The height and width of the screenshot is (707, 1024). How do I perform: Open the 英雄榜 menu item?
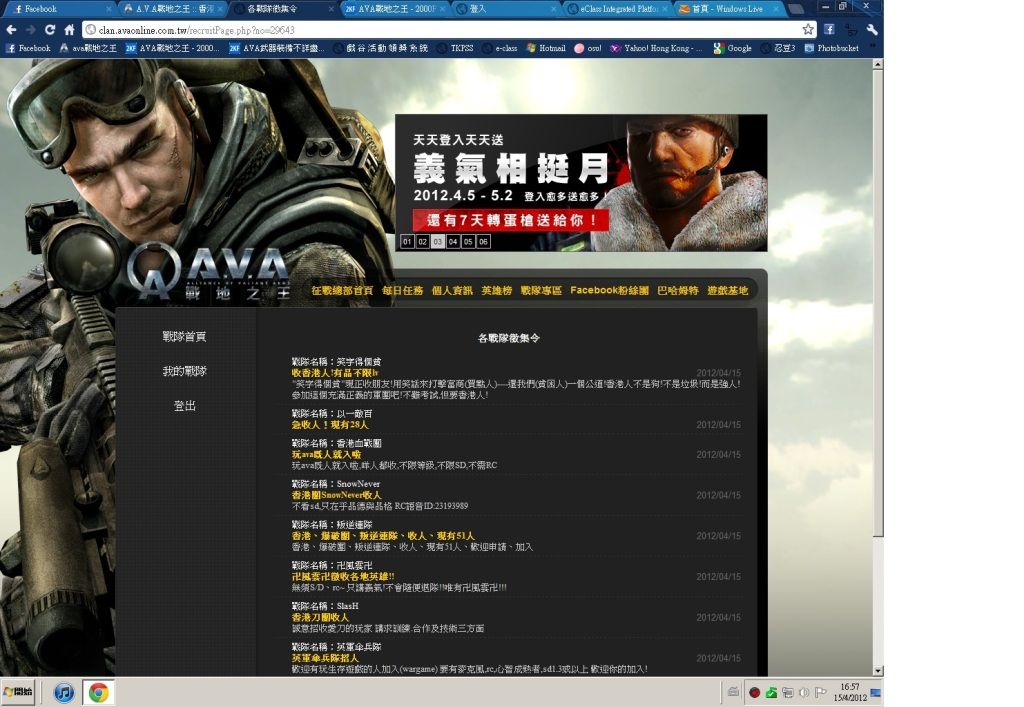[497, 291]
